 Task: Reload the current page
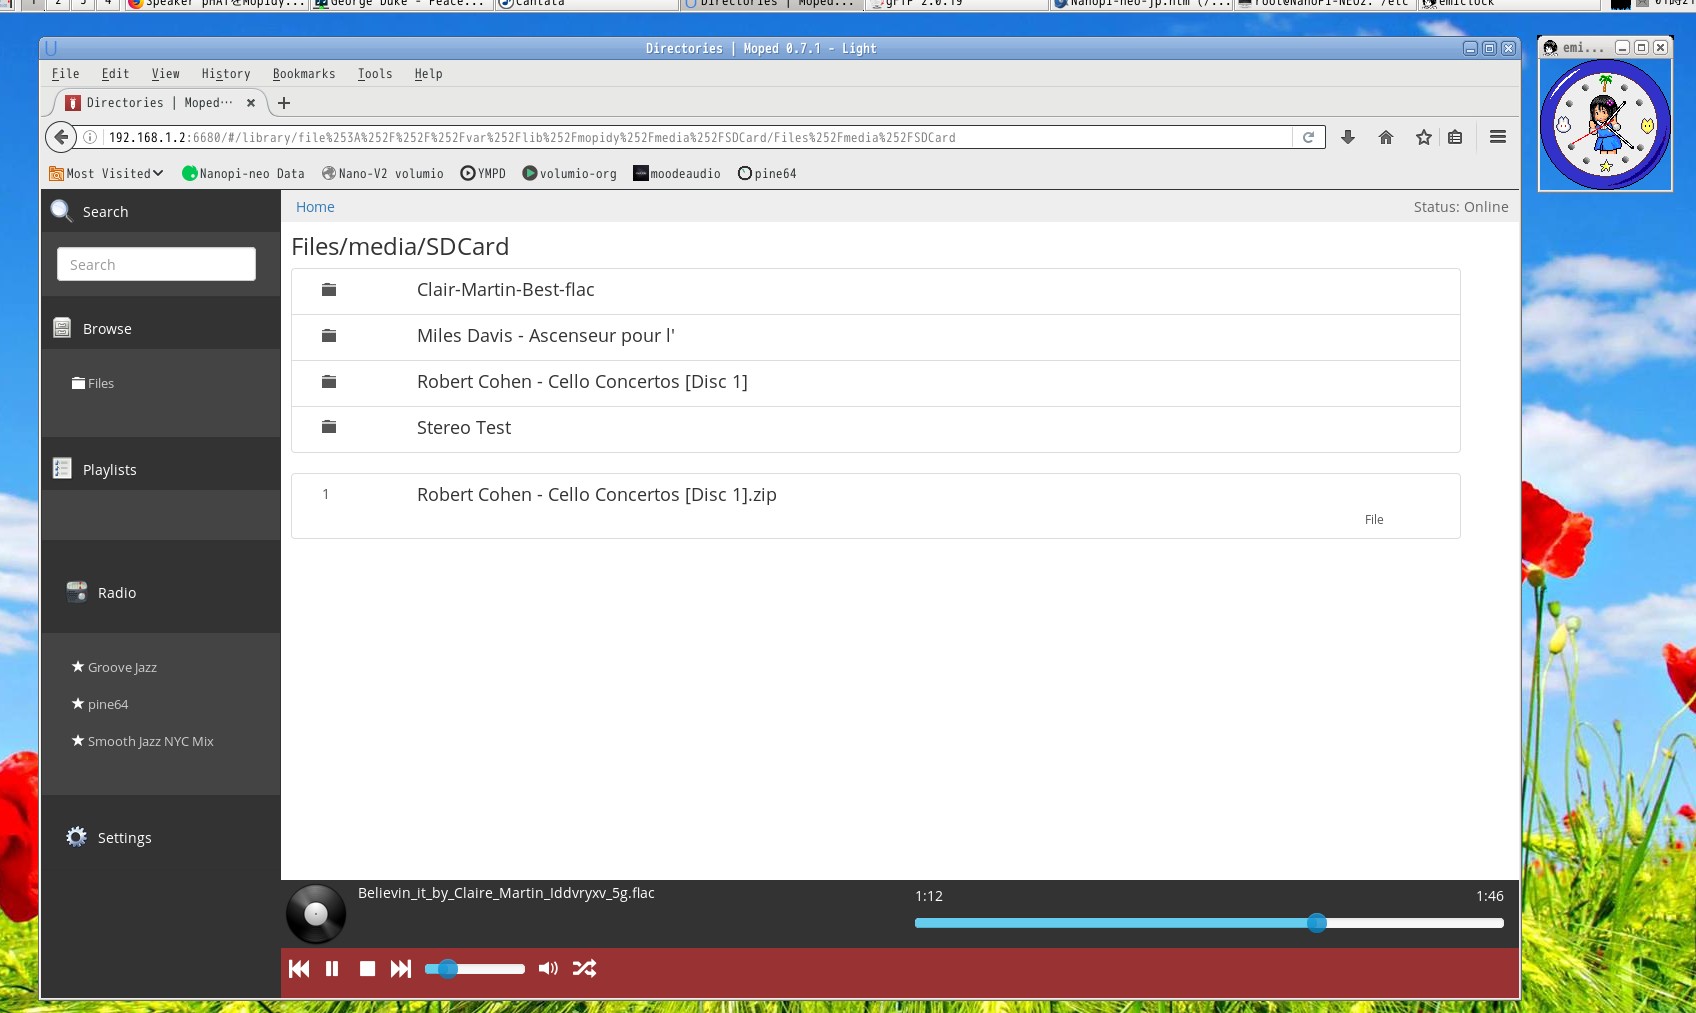click(x=1308, y=137)
